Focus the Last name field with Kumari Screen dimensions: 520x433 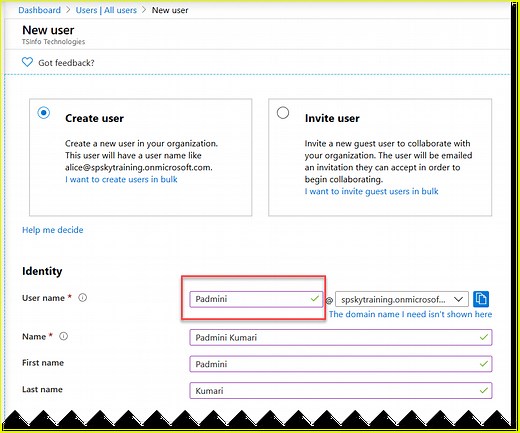coord(341,390)
